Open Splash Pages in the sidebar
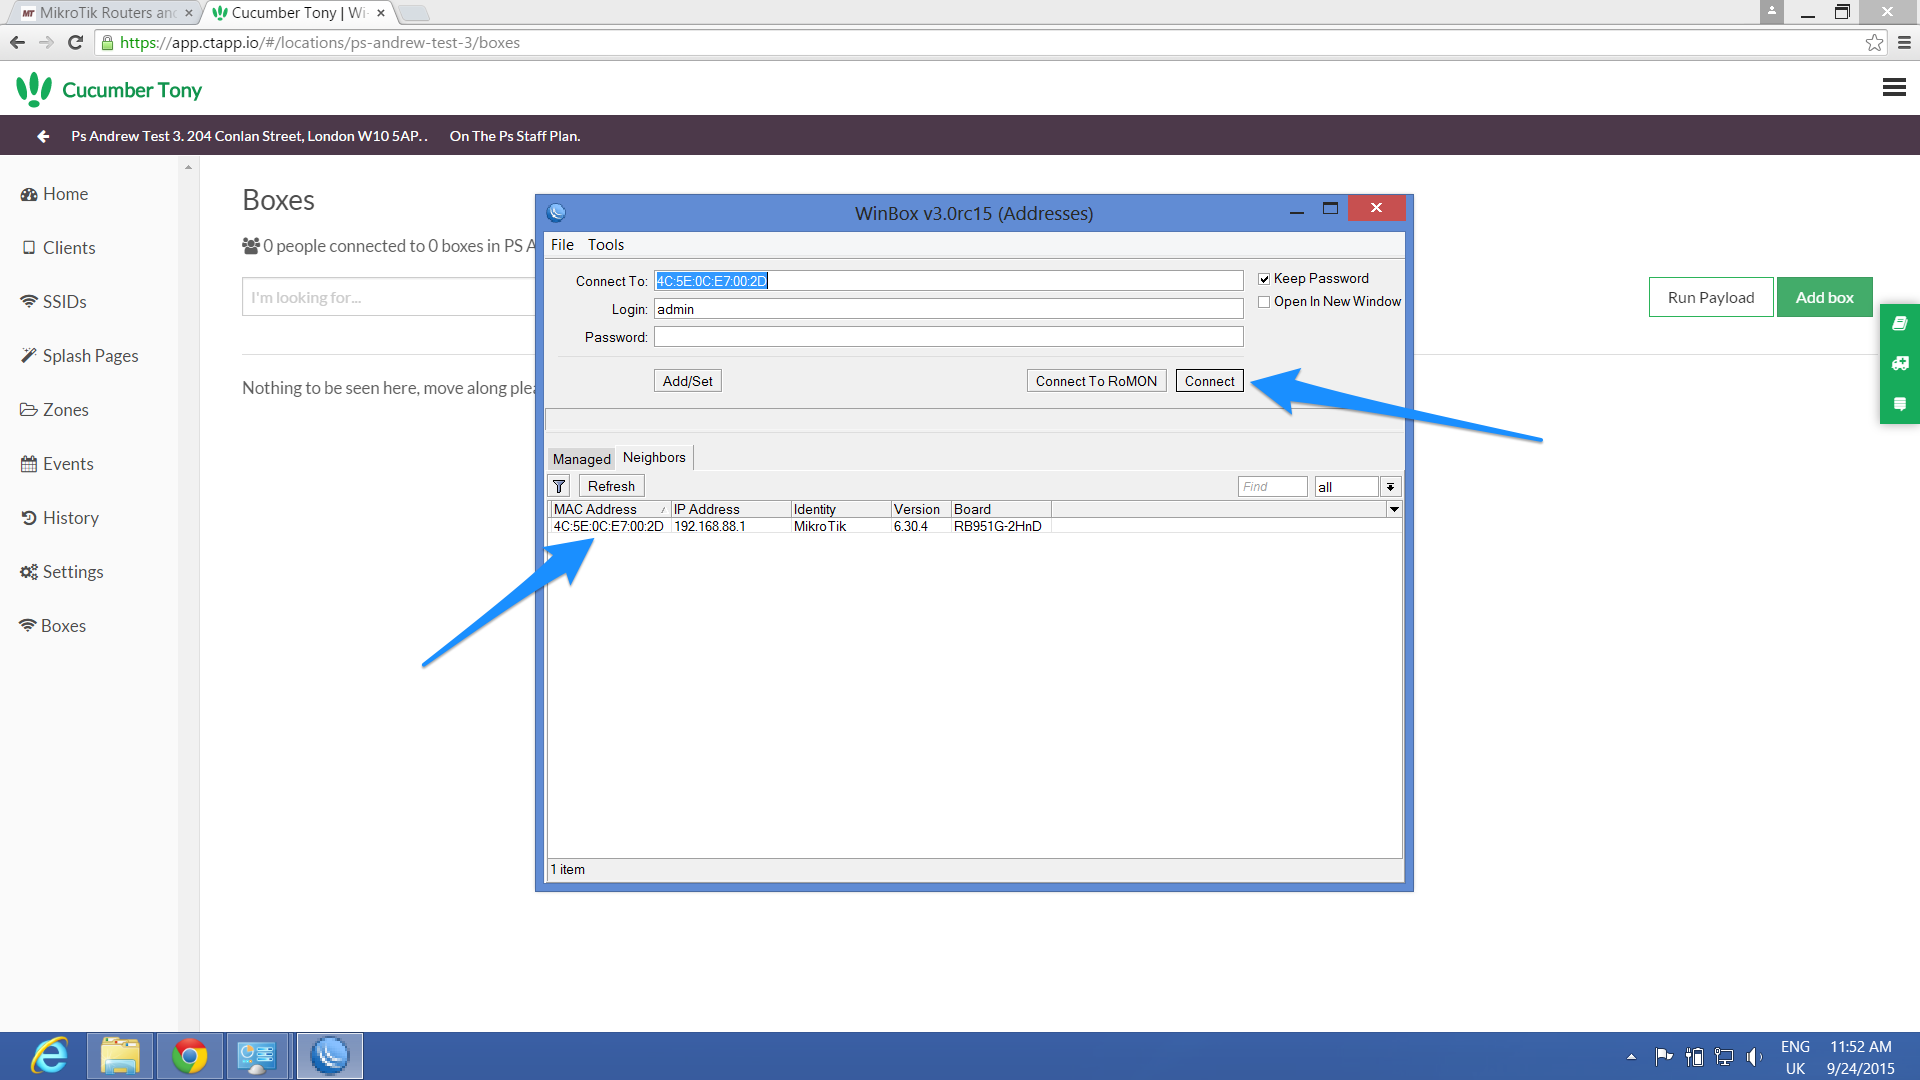 pos(80,356)
